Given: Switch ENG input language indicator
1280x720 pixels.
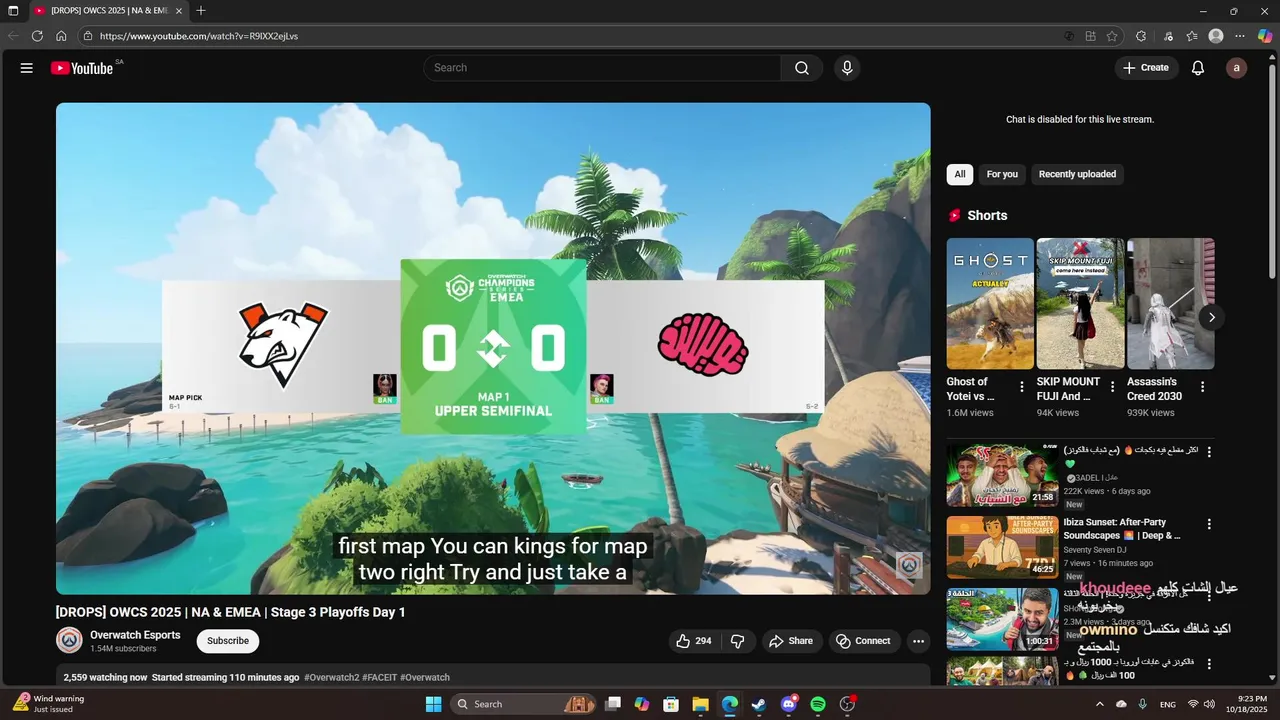Looking at the screenshot, I should 1168,704.
